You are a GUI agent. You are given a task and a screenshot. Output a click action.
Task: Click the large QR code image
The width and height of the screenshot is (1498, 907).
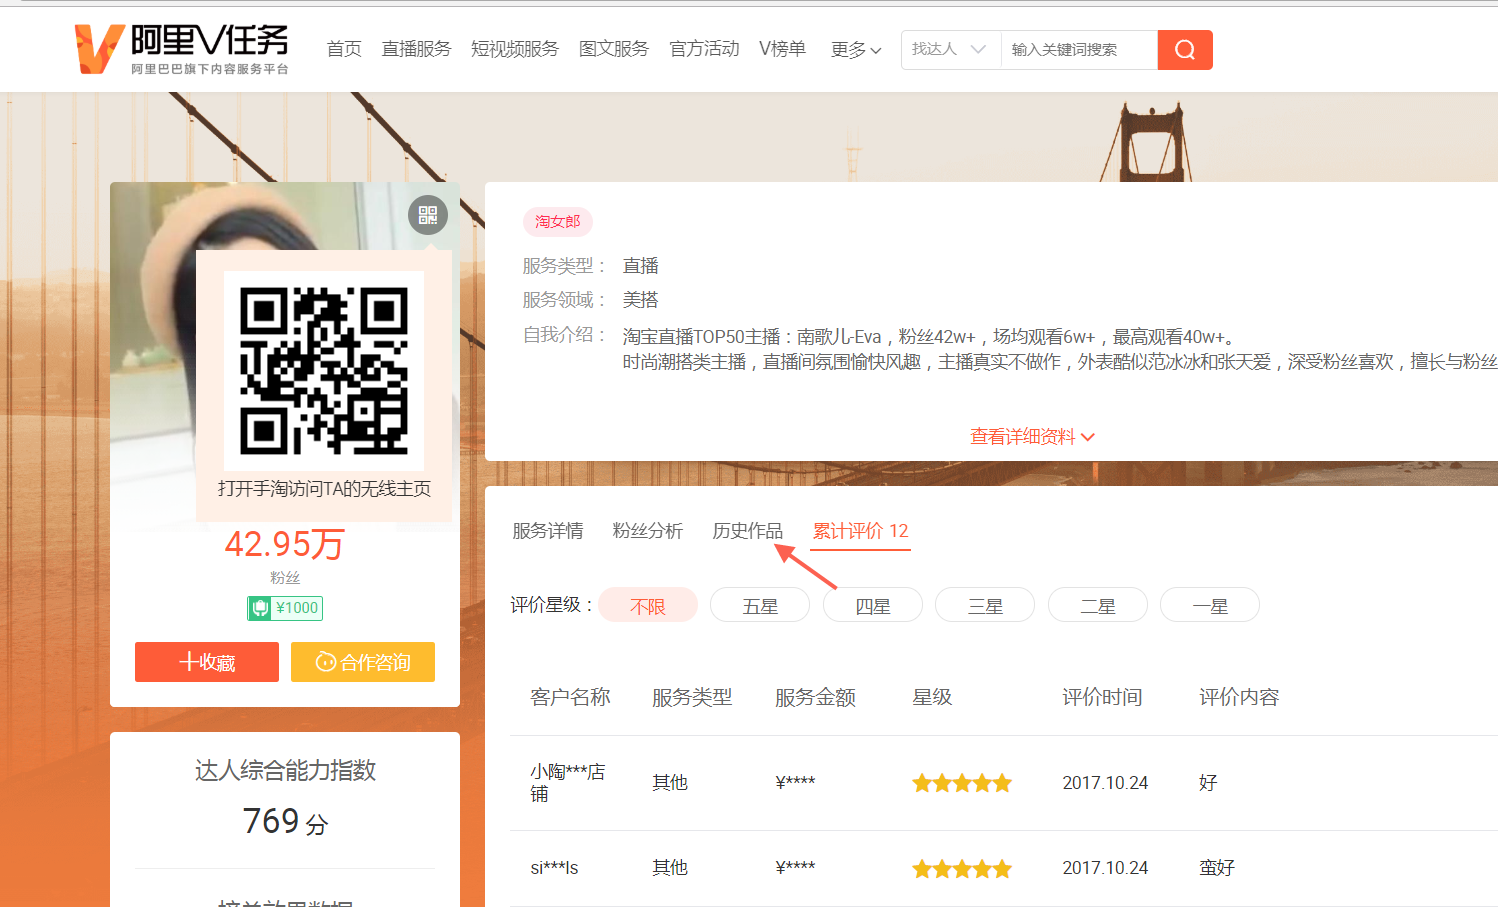324,371
